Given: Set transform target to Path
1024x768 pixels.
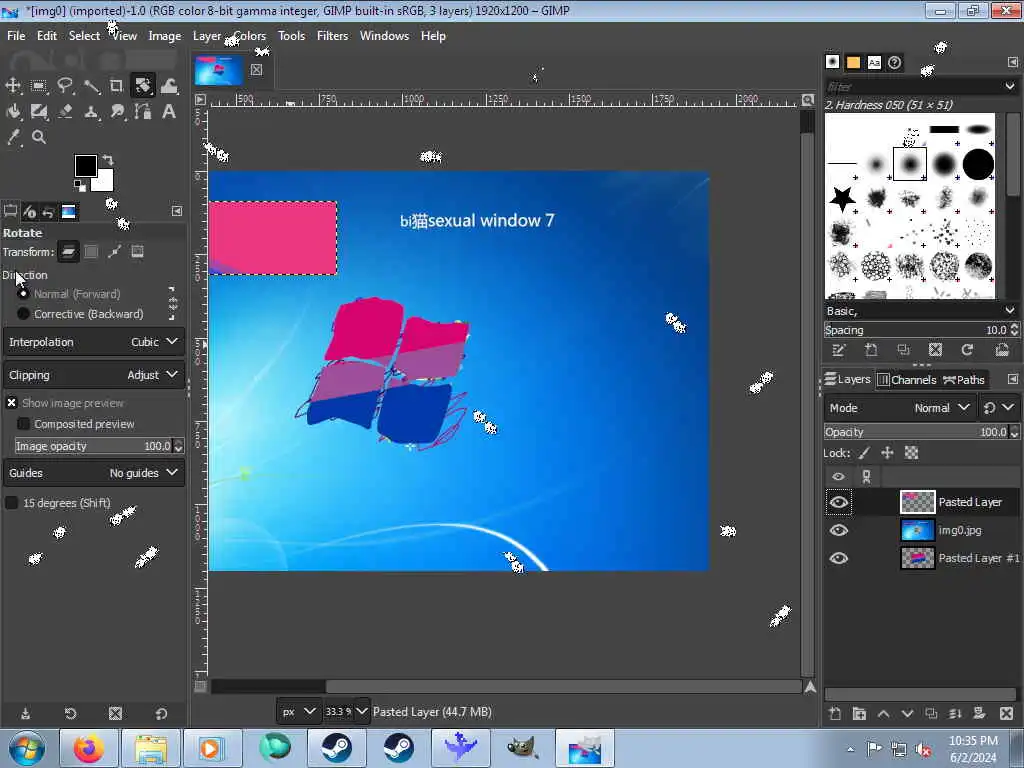Looking at the screenshot, I should [x=114, y=251].
